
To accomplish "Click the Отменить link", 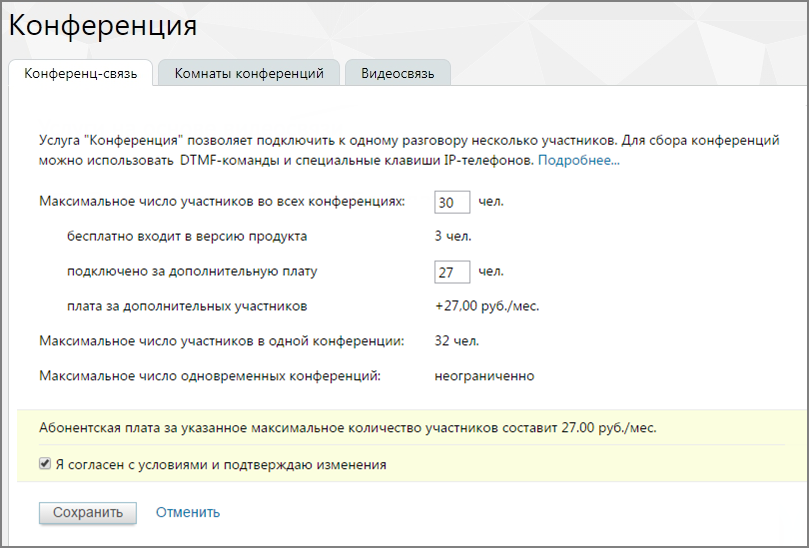I will coord(188,512).
